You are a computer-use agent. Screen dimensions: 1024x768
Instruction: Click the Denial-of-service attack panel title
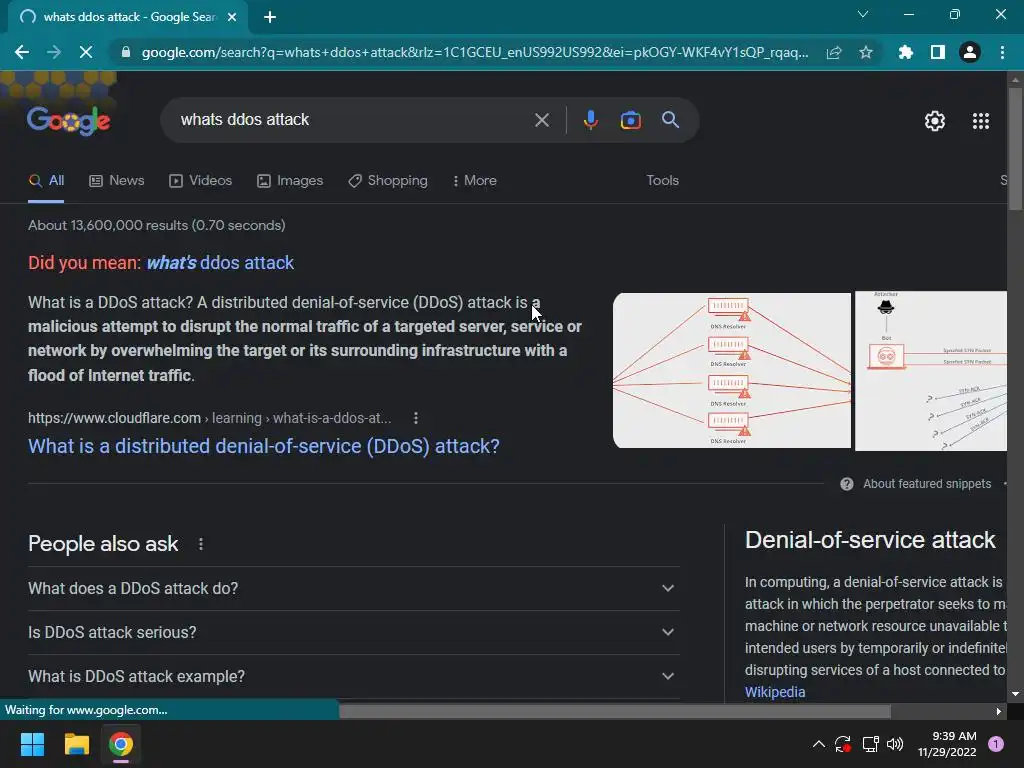tap(870, 540)
